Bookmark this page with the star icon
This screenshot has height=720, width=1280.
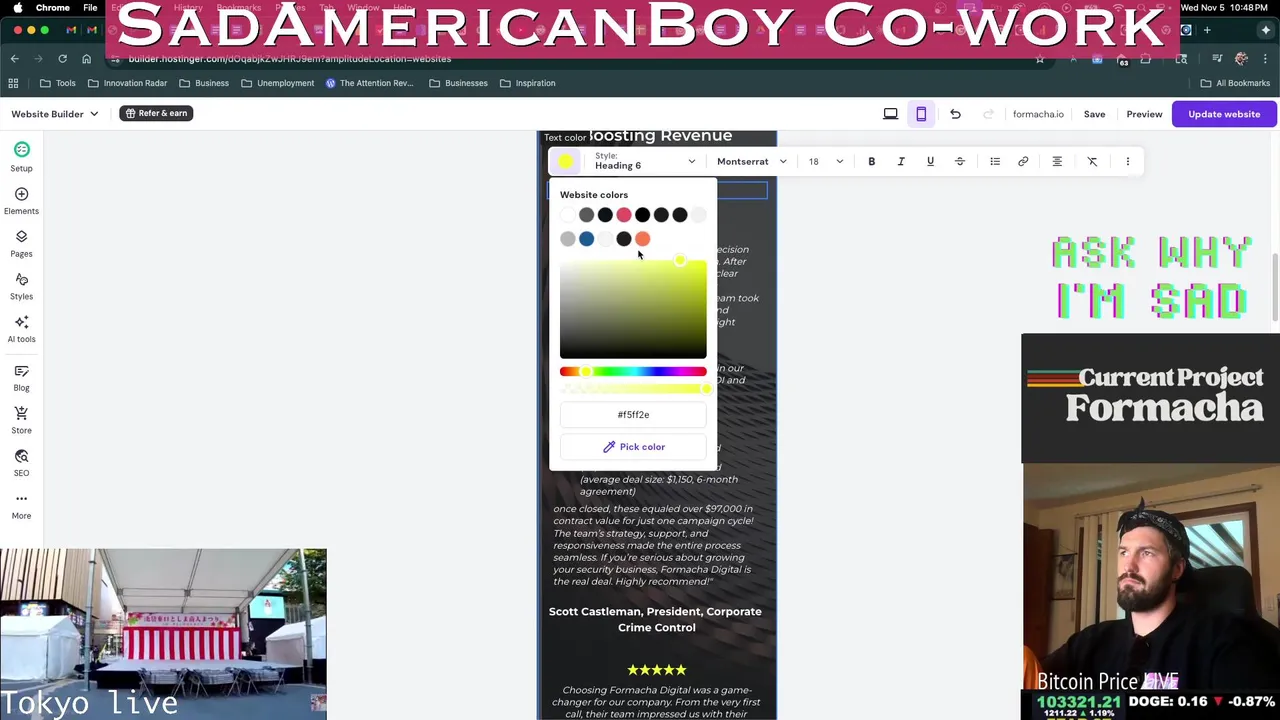1040,59
